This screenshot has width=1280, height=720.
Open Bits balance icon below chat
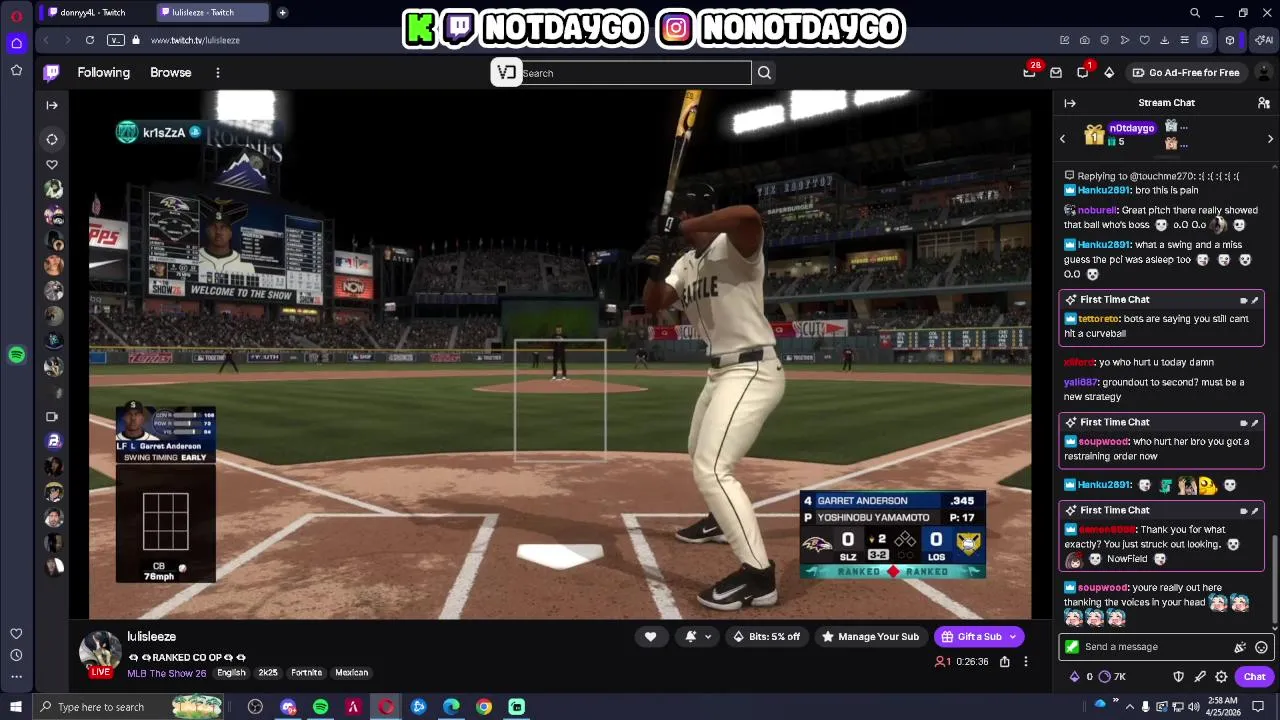[x=1075, y=677]
